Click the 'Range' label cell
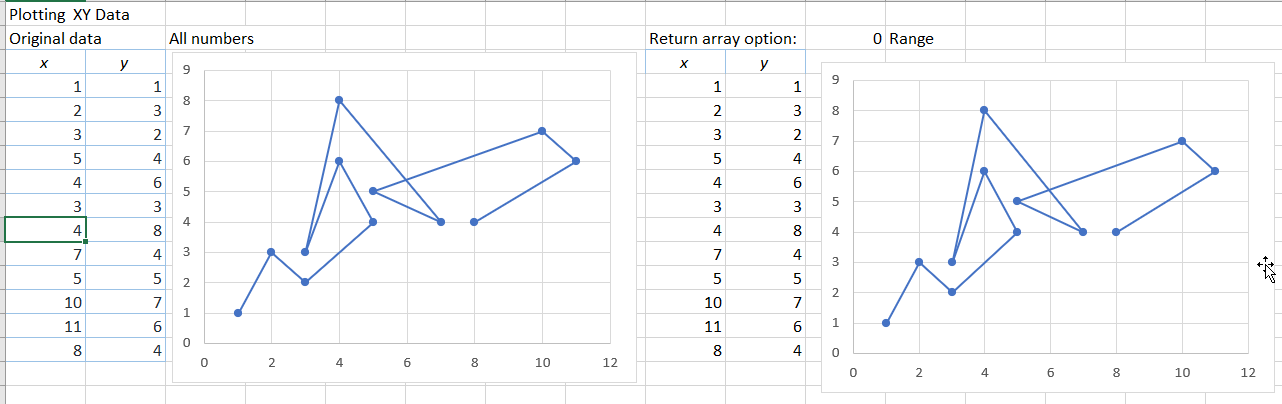The height and width of the screenshot is (404, 1282). pyautogui.click(x=911, y=39)
